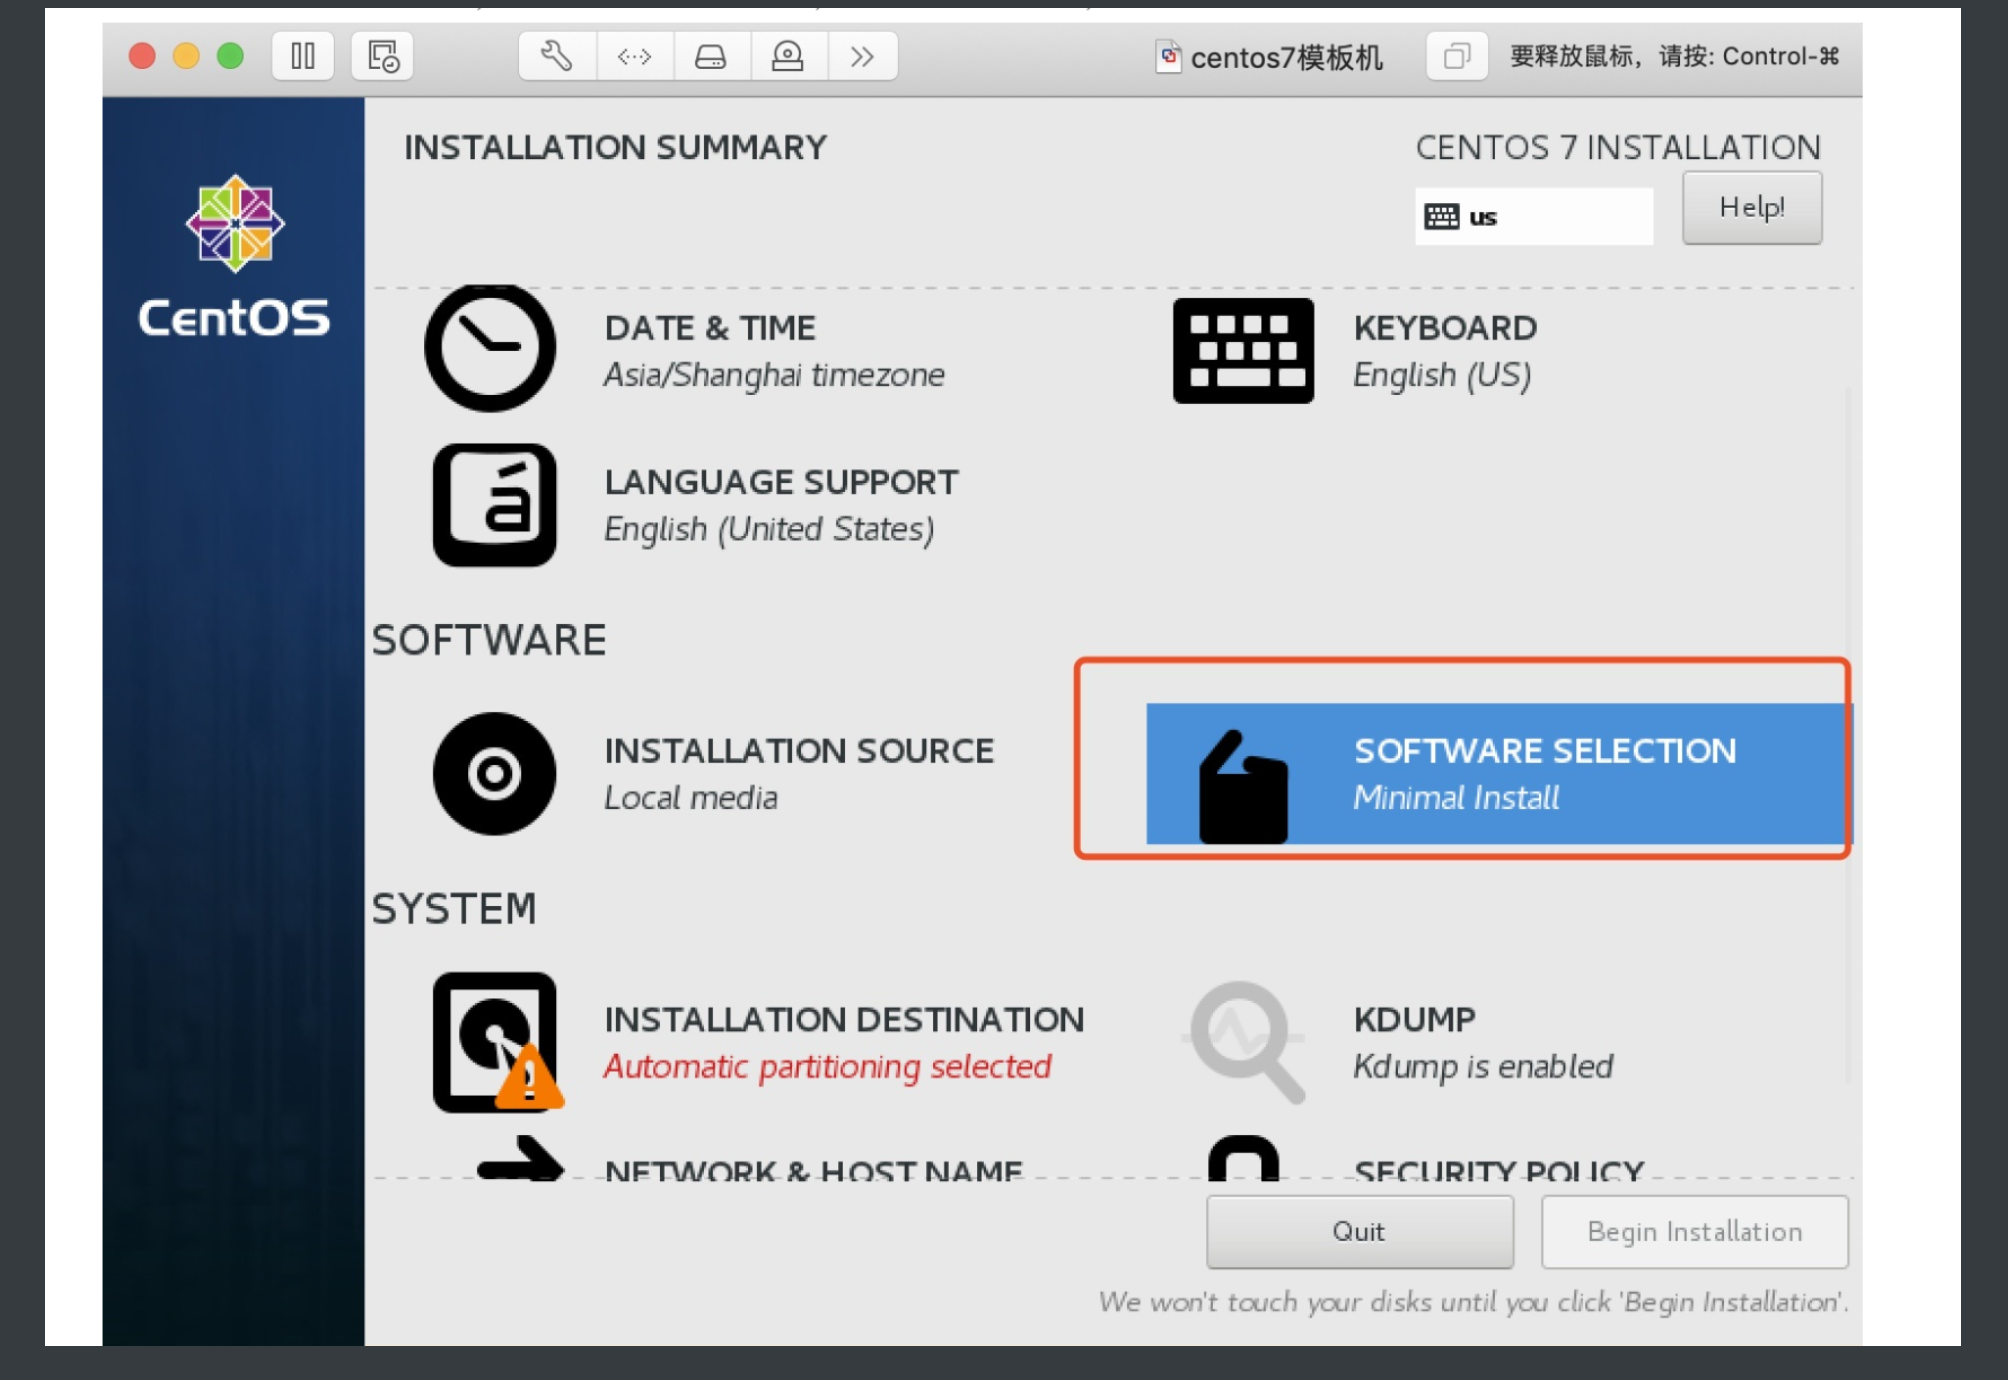The height and width of the screenshot is (1380, 2008).
Task: Pause the virtual machine
Action: tap(303, 56)
